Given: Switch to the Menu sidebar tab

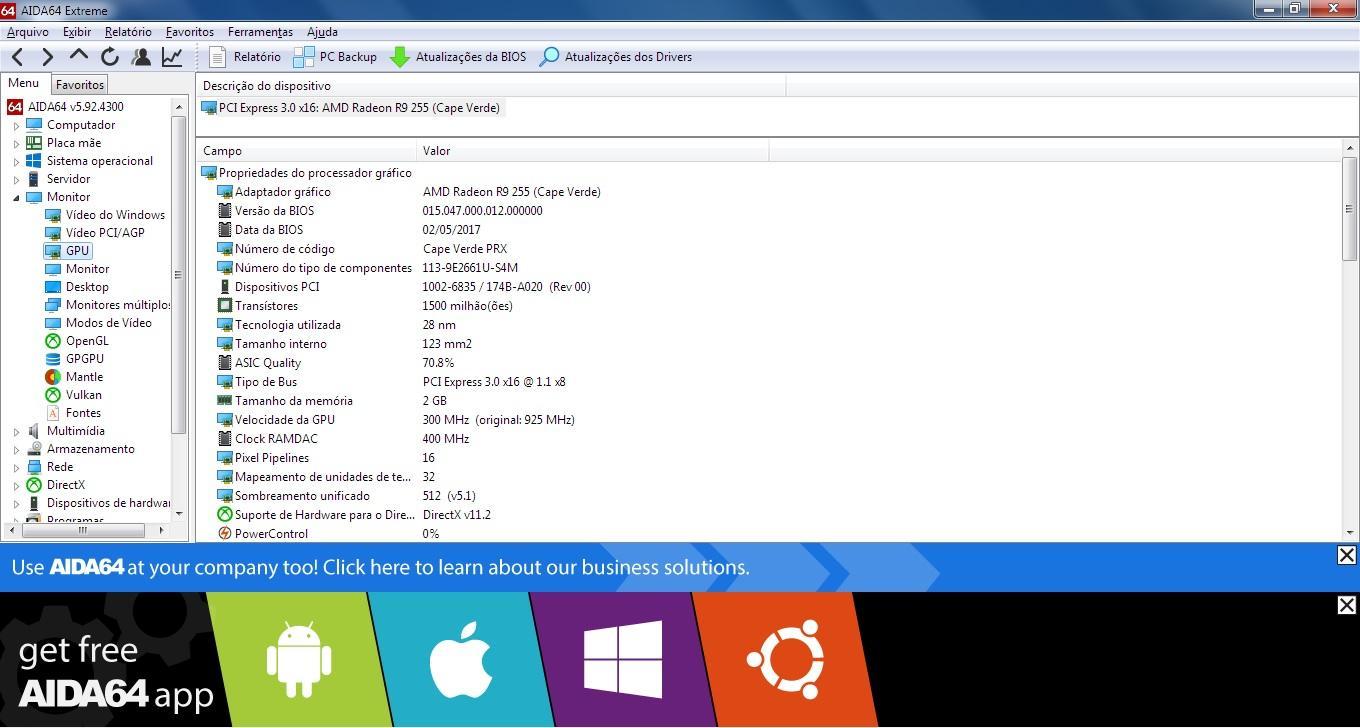Looking at the screenshot, I should pyautogui.click(x=24, y=84).
